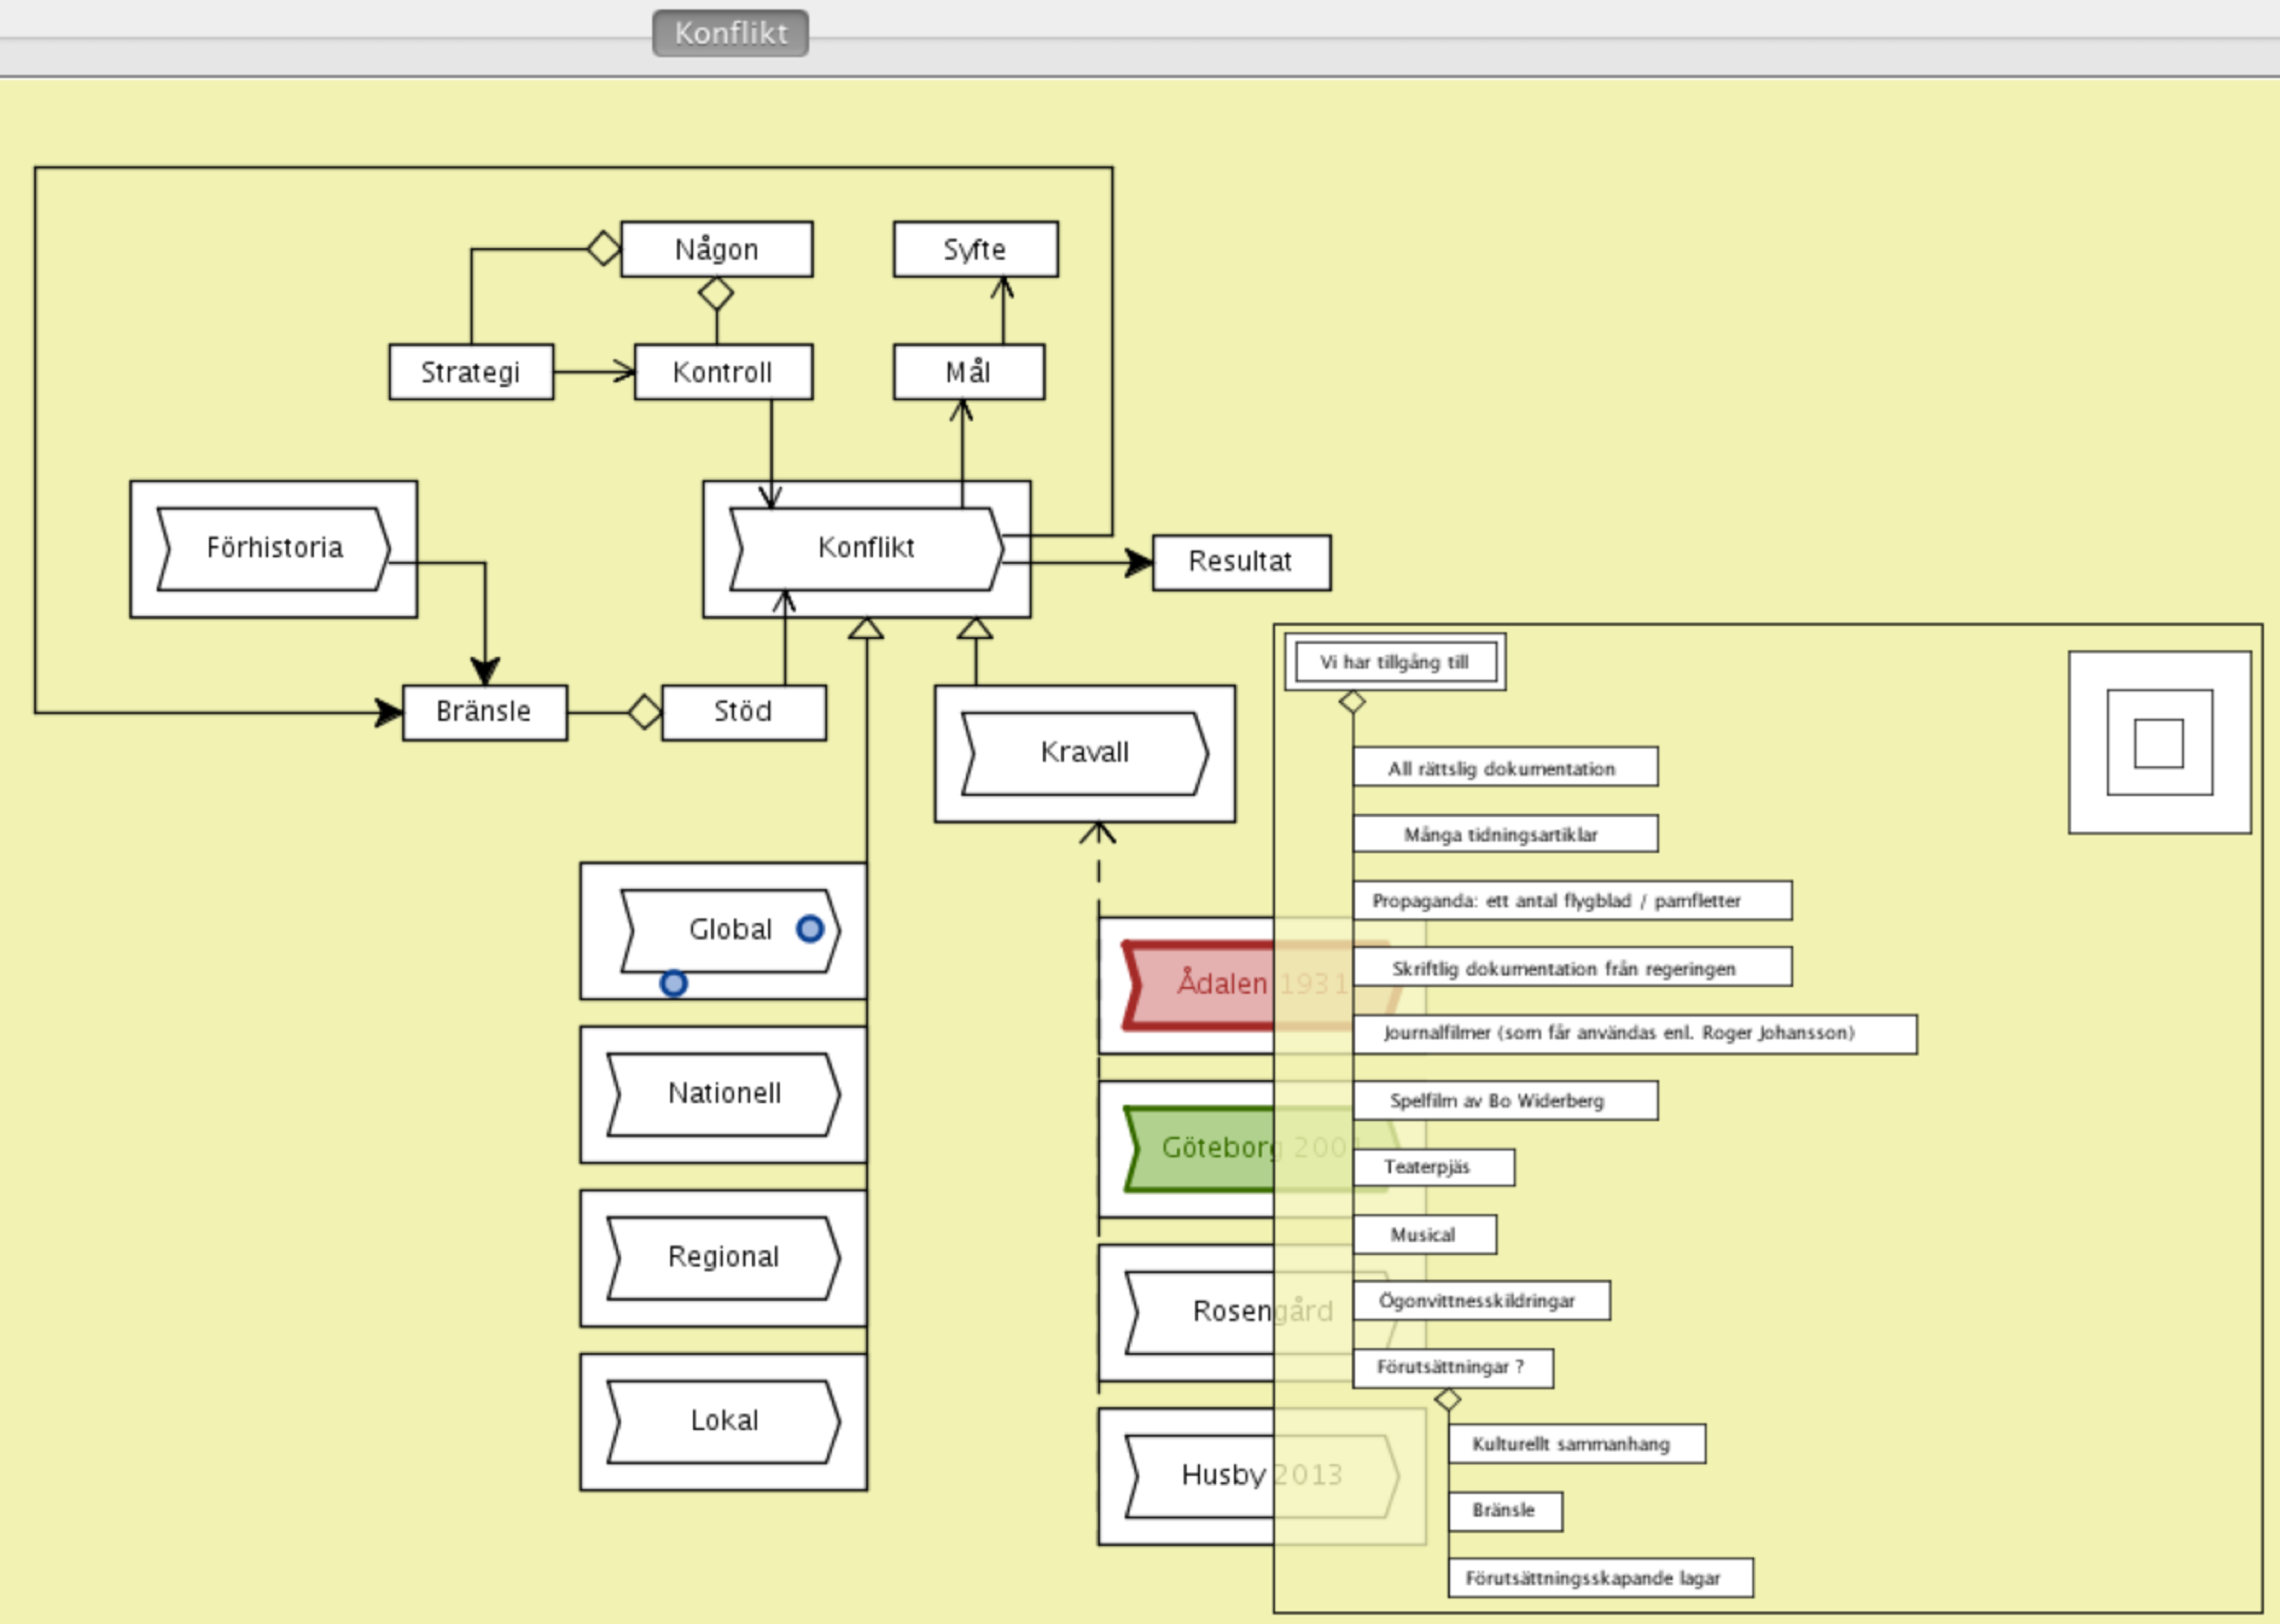2280x1624 pixels.
Task: Click All rättslig dokumentation item
Action: (1504, 768)
